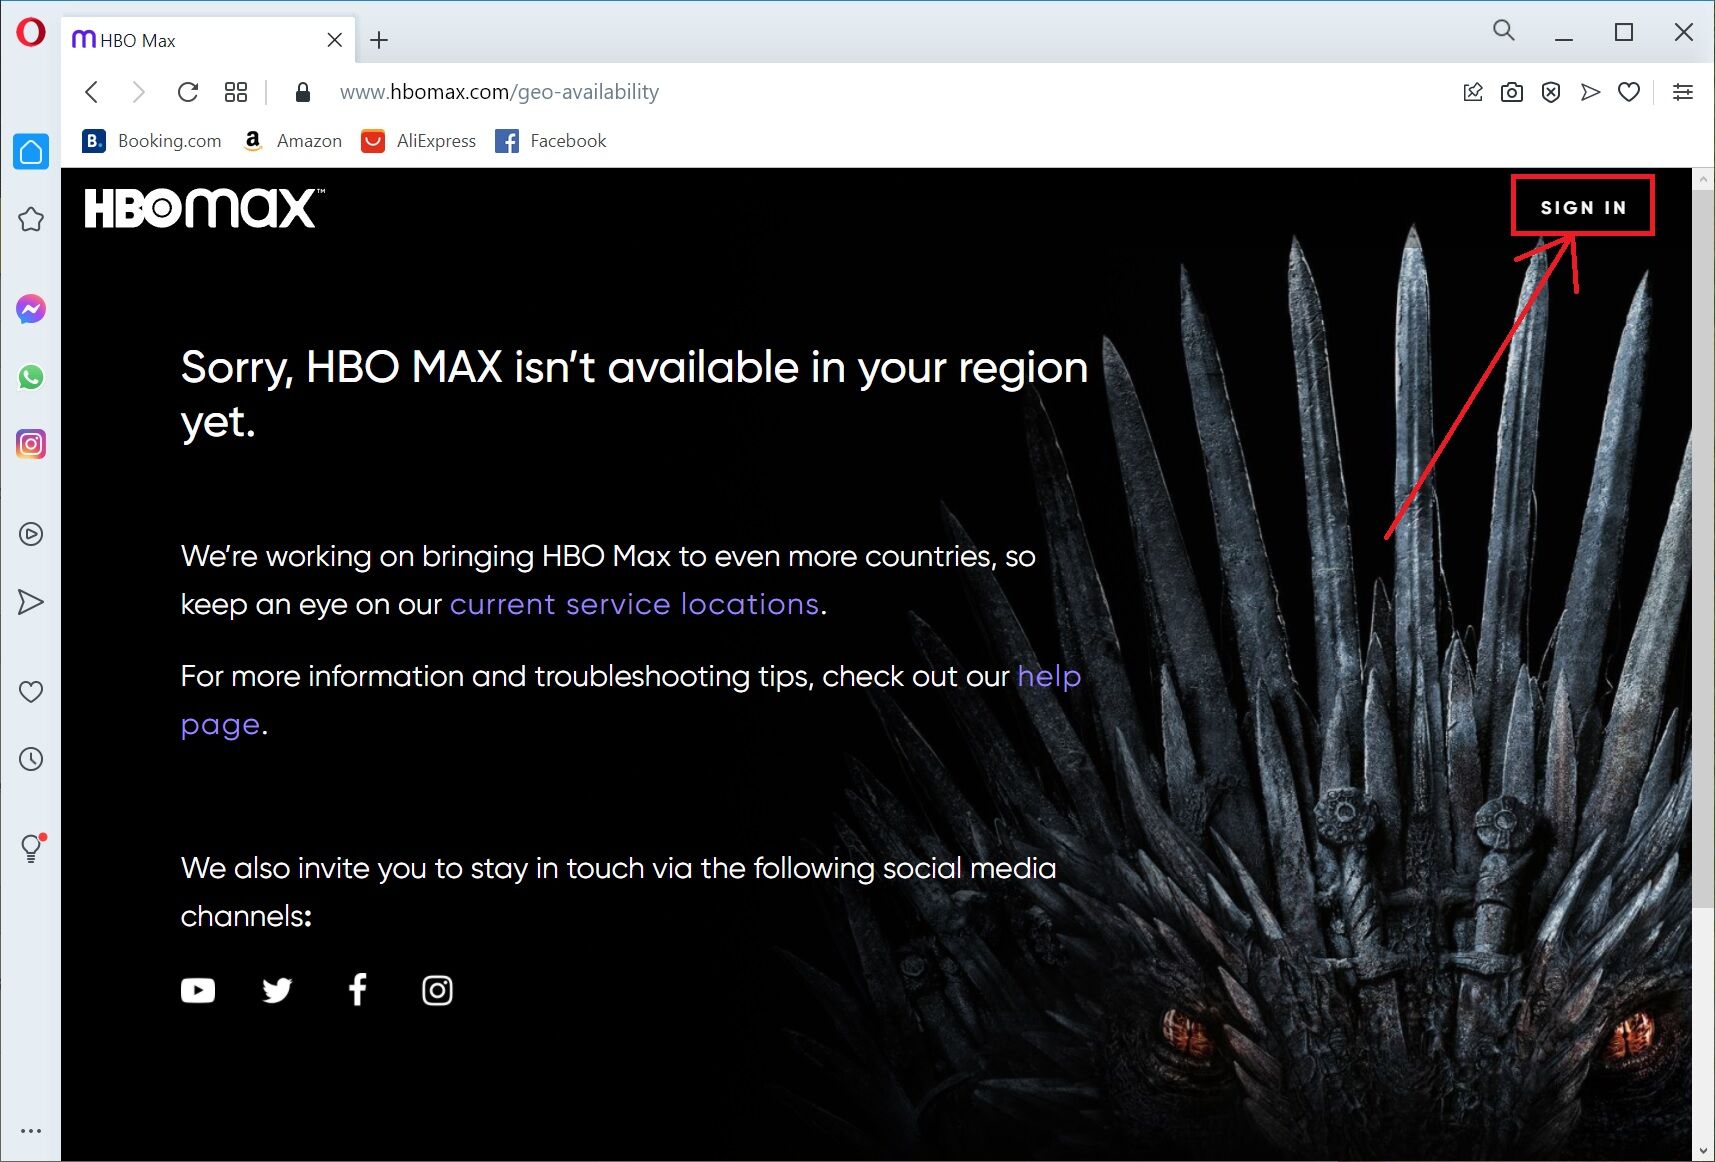This screenshot has width=1715, height=1162.
Task: Open the sidebar home button
Action: pos(31,152)
